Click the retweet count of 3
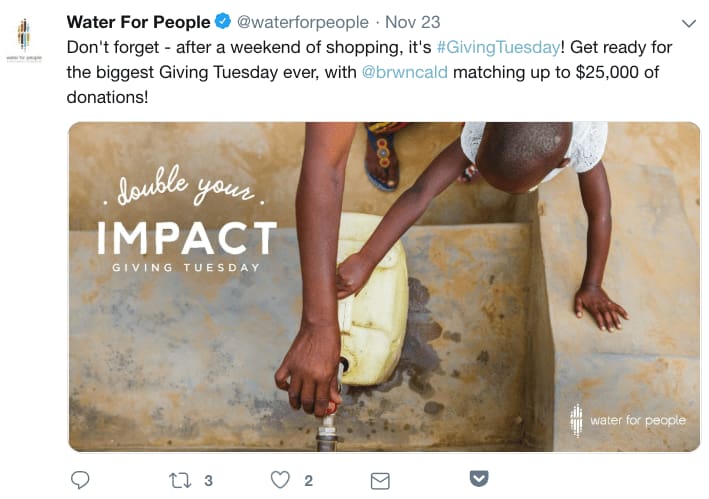 click(x=208, y=480)
